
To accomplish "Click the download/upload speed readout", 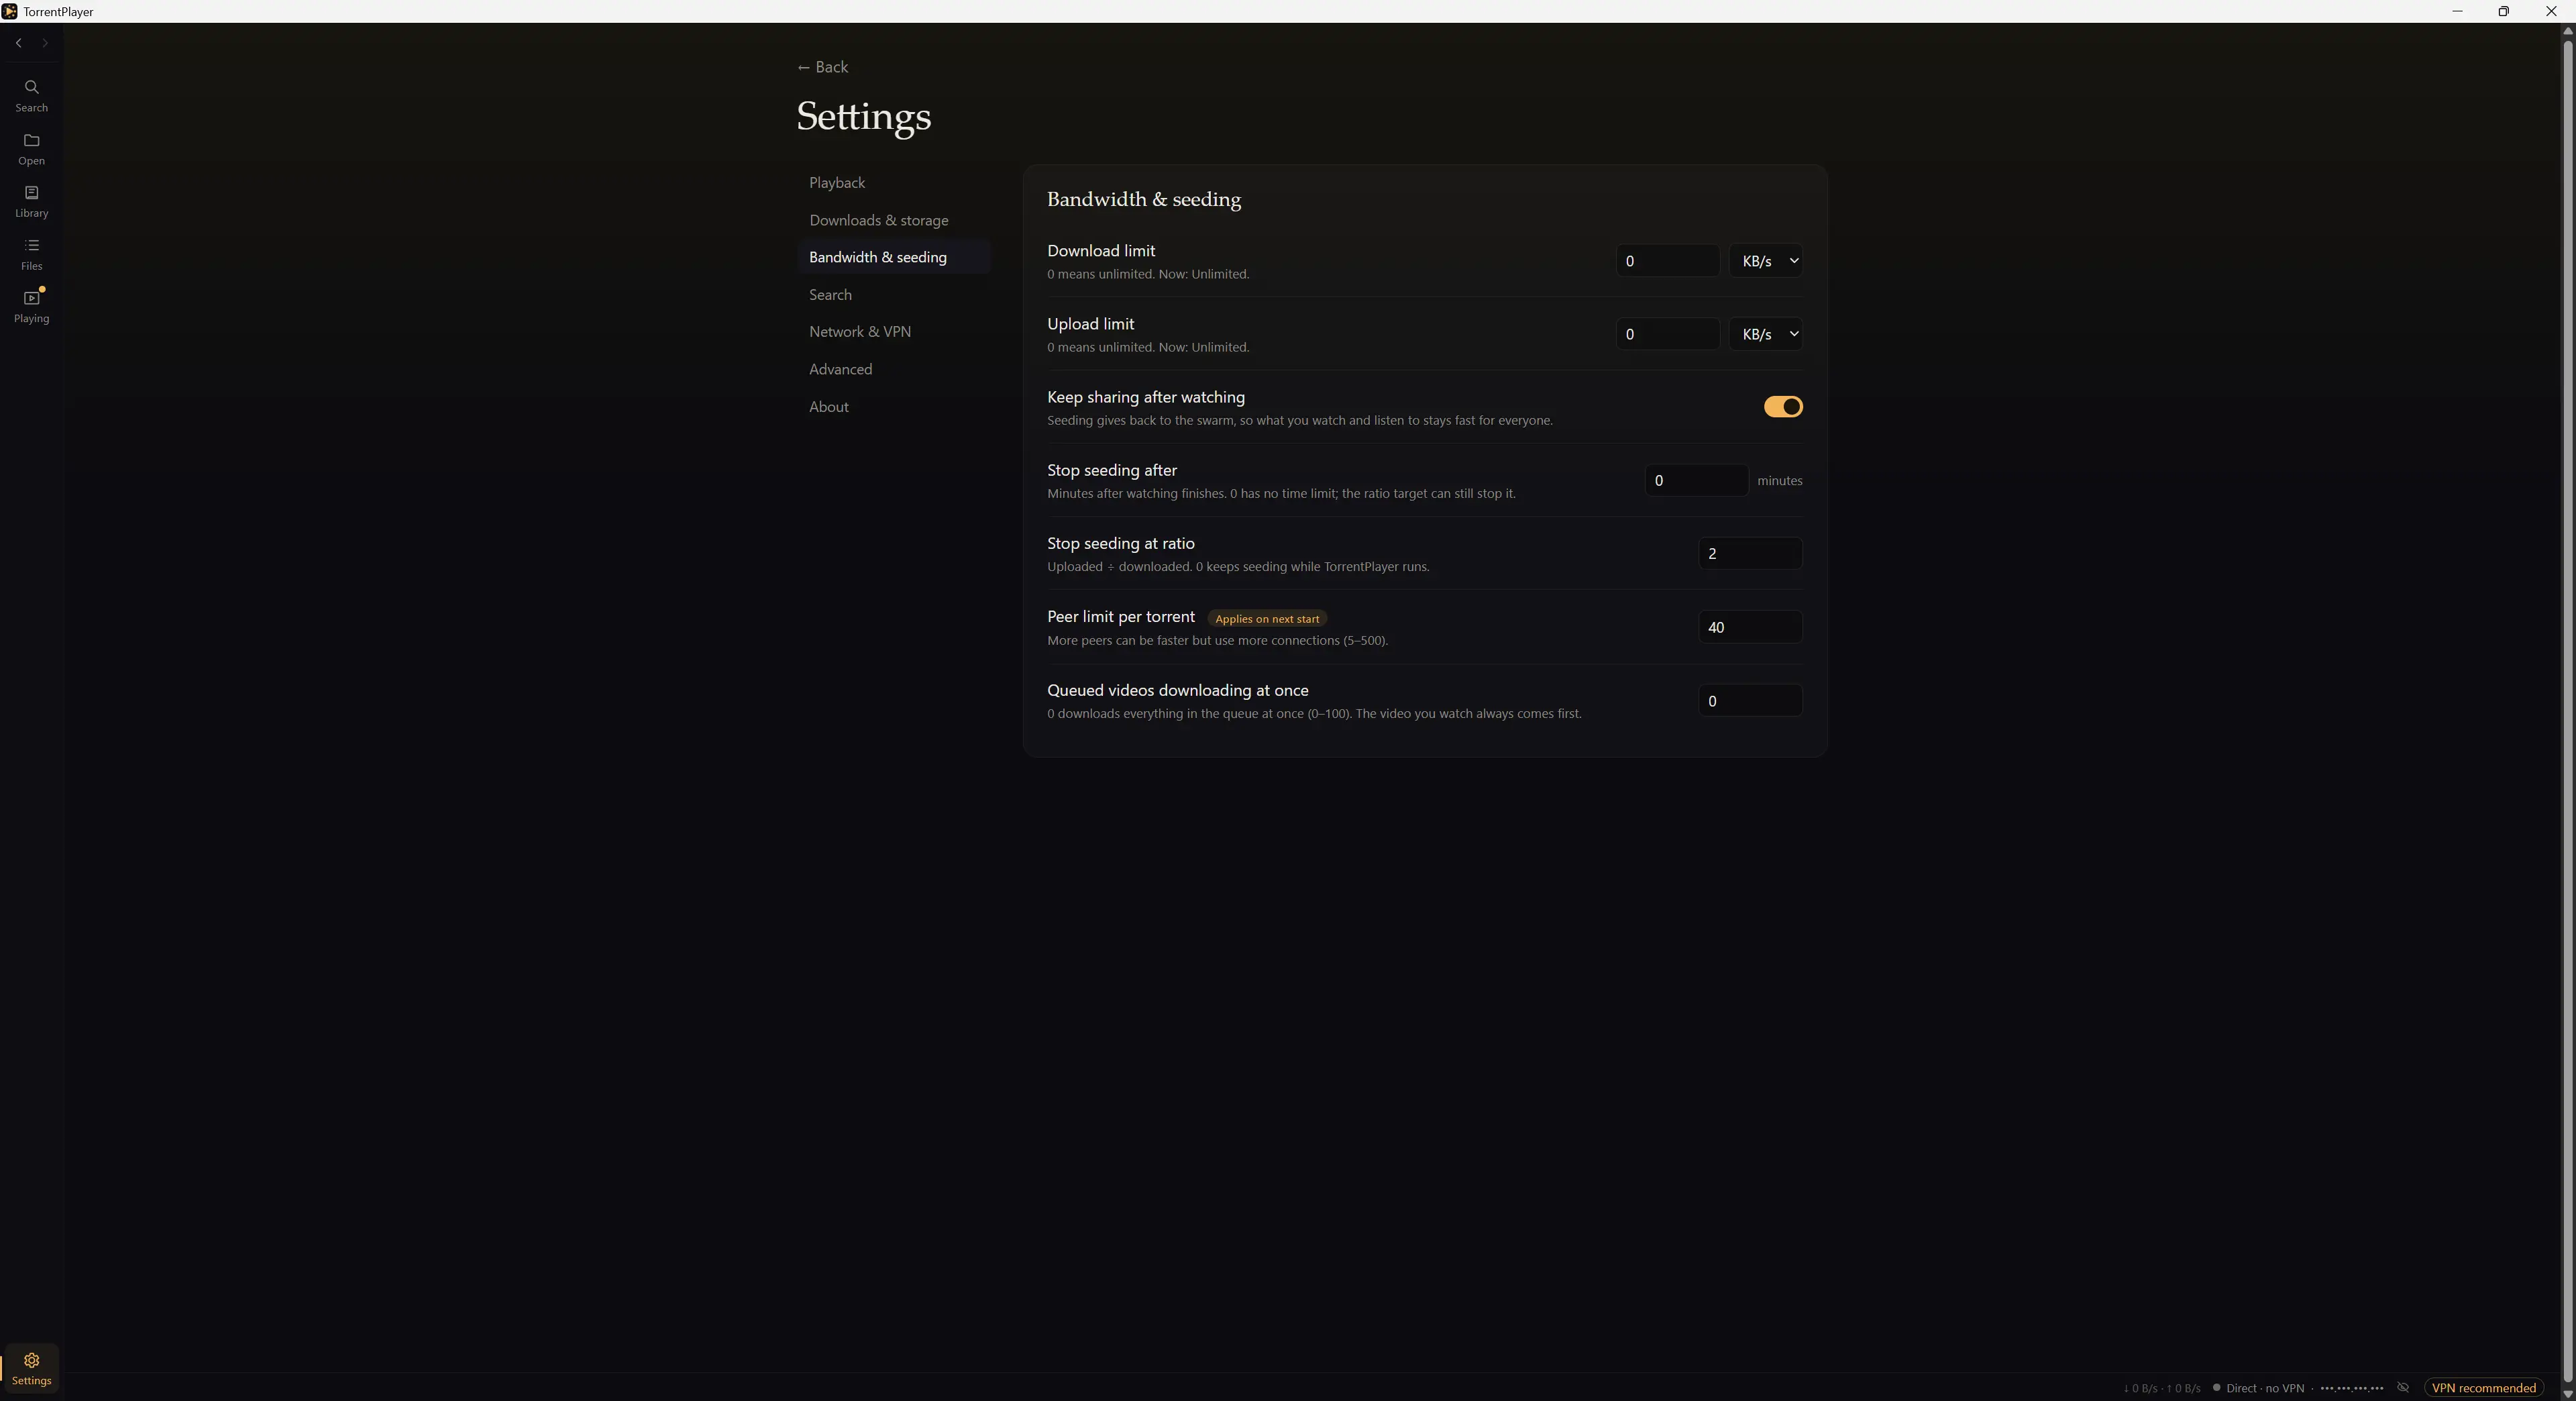I will pyautogui.click(x=2162, y=1388).
